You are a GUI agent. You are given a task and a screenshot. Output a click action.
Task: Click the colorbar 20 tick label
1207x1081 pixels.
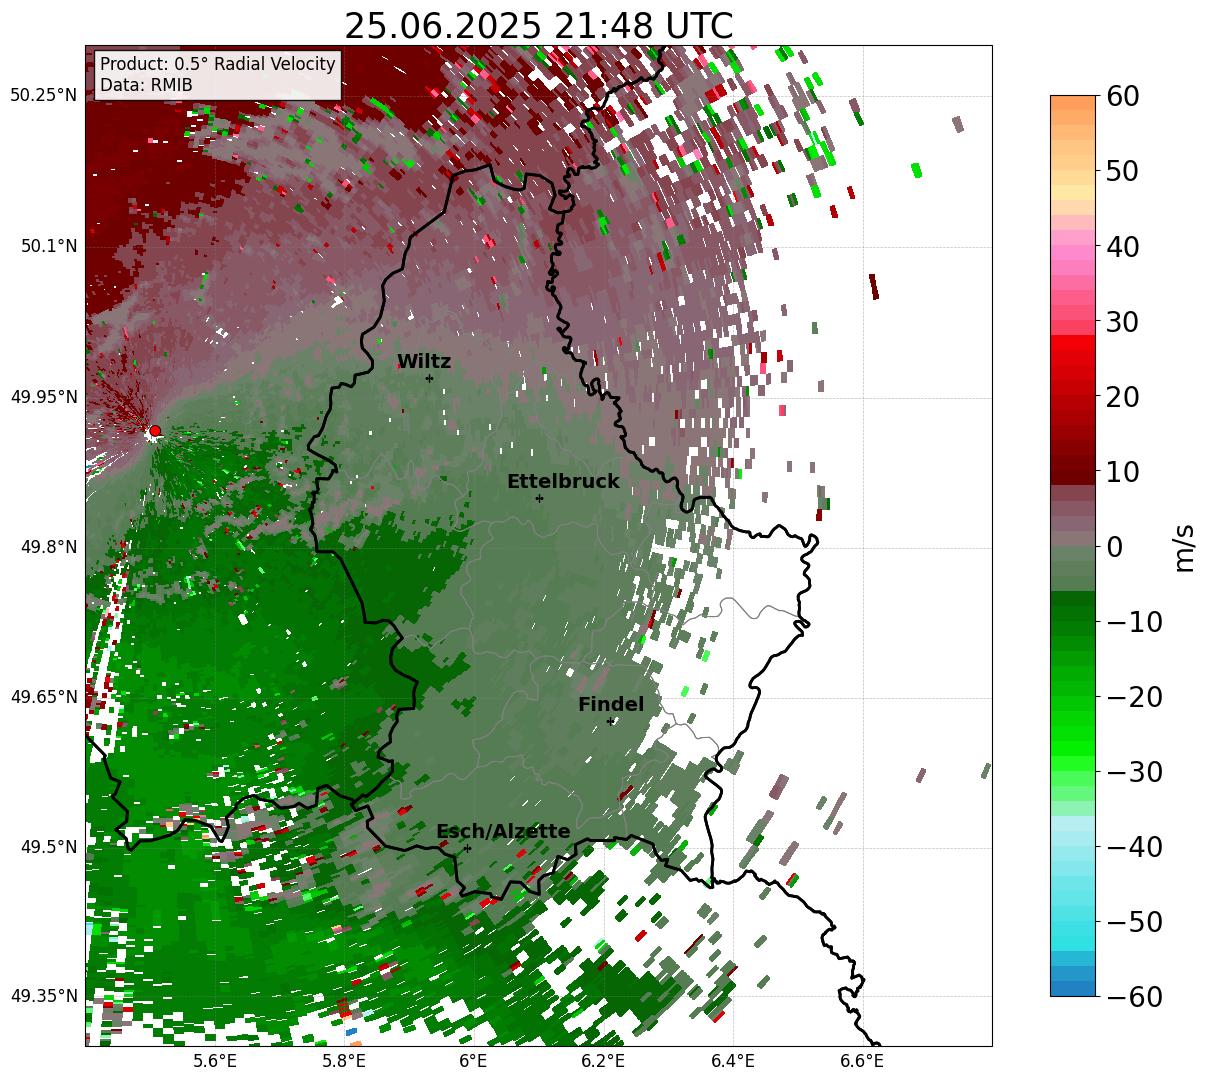click(x=1123, y=397)
